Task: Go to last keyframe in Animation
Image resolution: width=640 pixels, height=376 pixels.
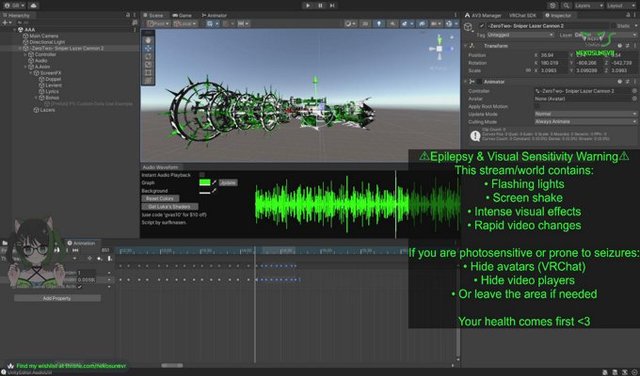Action: tap(76, 250)
